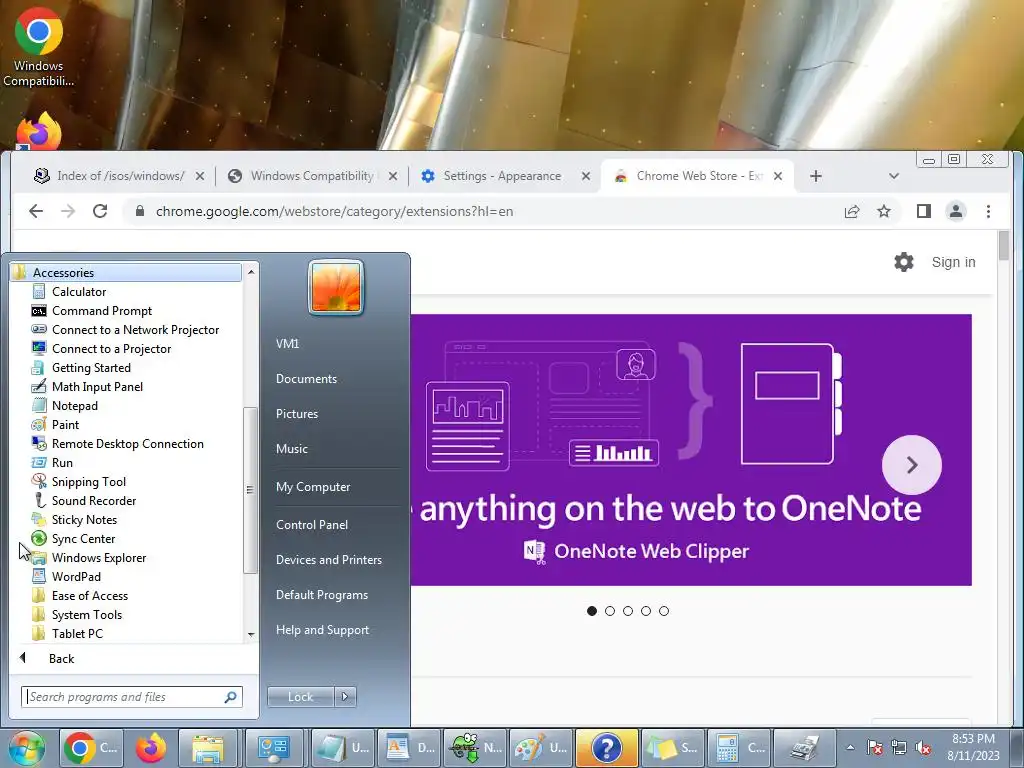Click the Lock button
Image resolution: width=1024 pixels, height=768 pixels.
pos(300,697)
